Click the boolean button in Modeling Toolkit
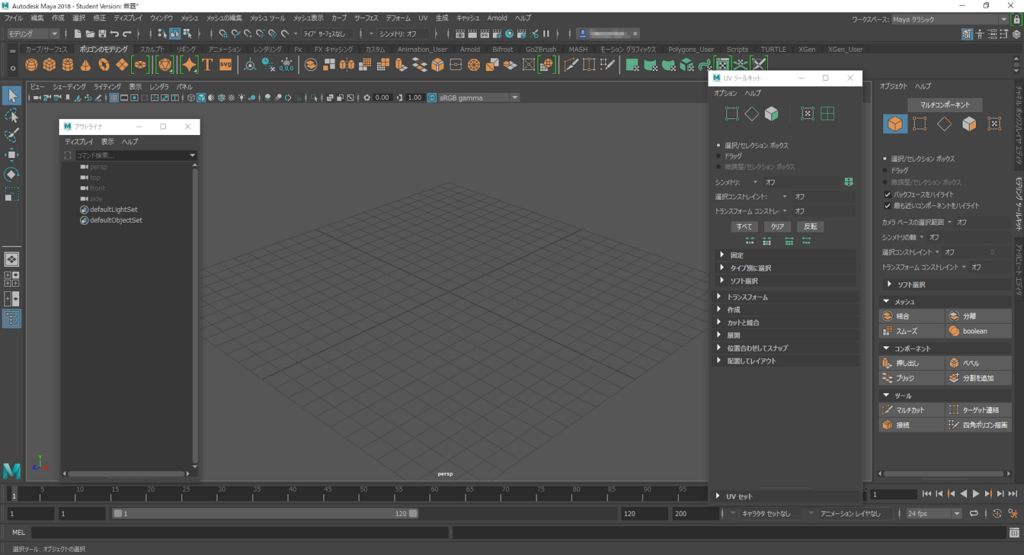The width and height of the screenshot is (1024, 555). [x=978, y=331]
